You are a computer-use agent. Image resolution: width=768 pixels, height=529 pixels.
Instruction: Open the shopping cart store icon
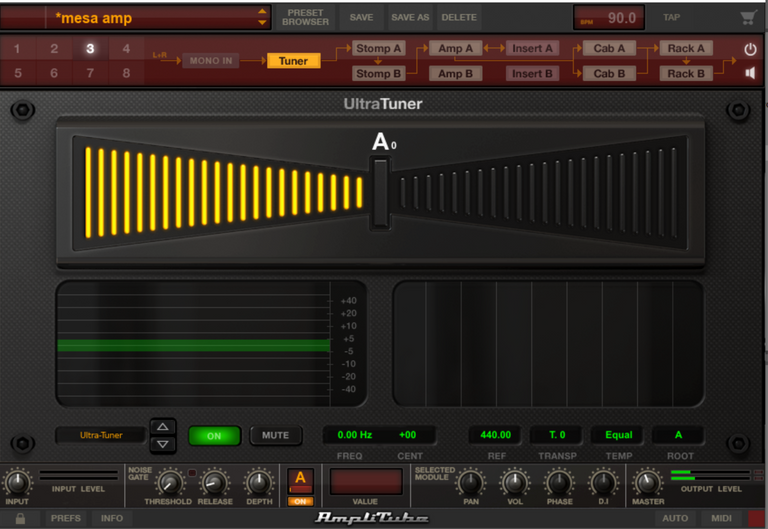coord(748,18)
